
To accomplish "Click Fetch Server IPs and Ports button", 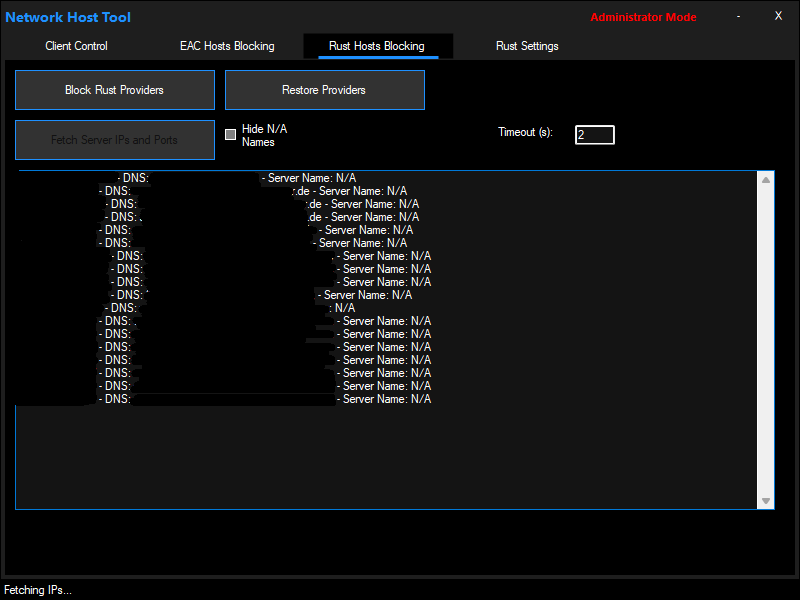I will (114, 140).
